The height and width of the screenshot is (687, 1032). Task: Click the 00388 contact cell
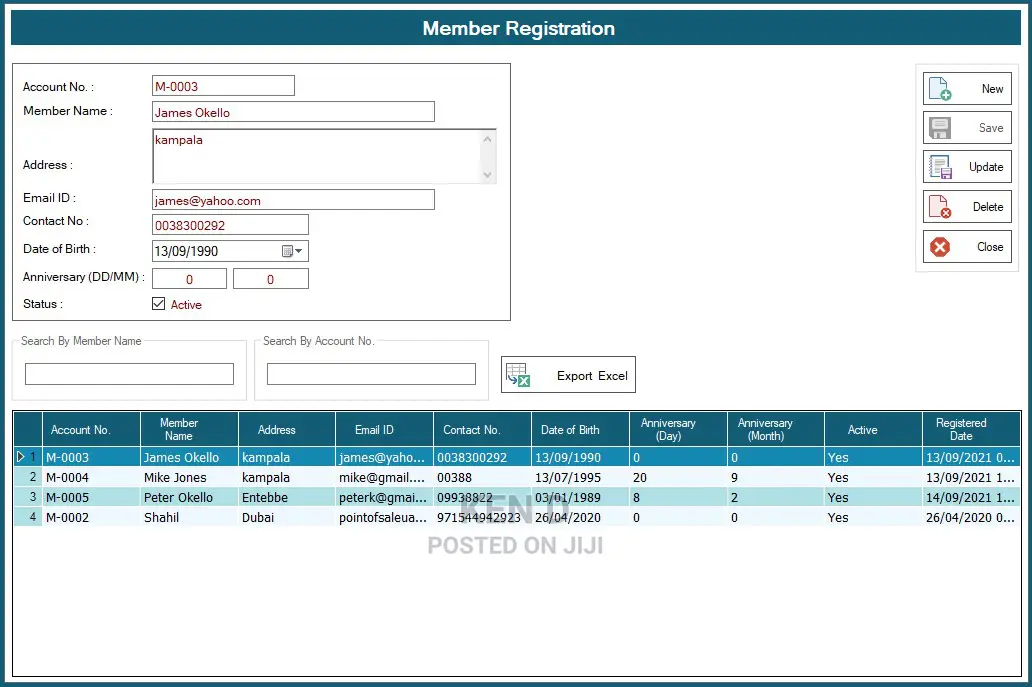(482, 477)
